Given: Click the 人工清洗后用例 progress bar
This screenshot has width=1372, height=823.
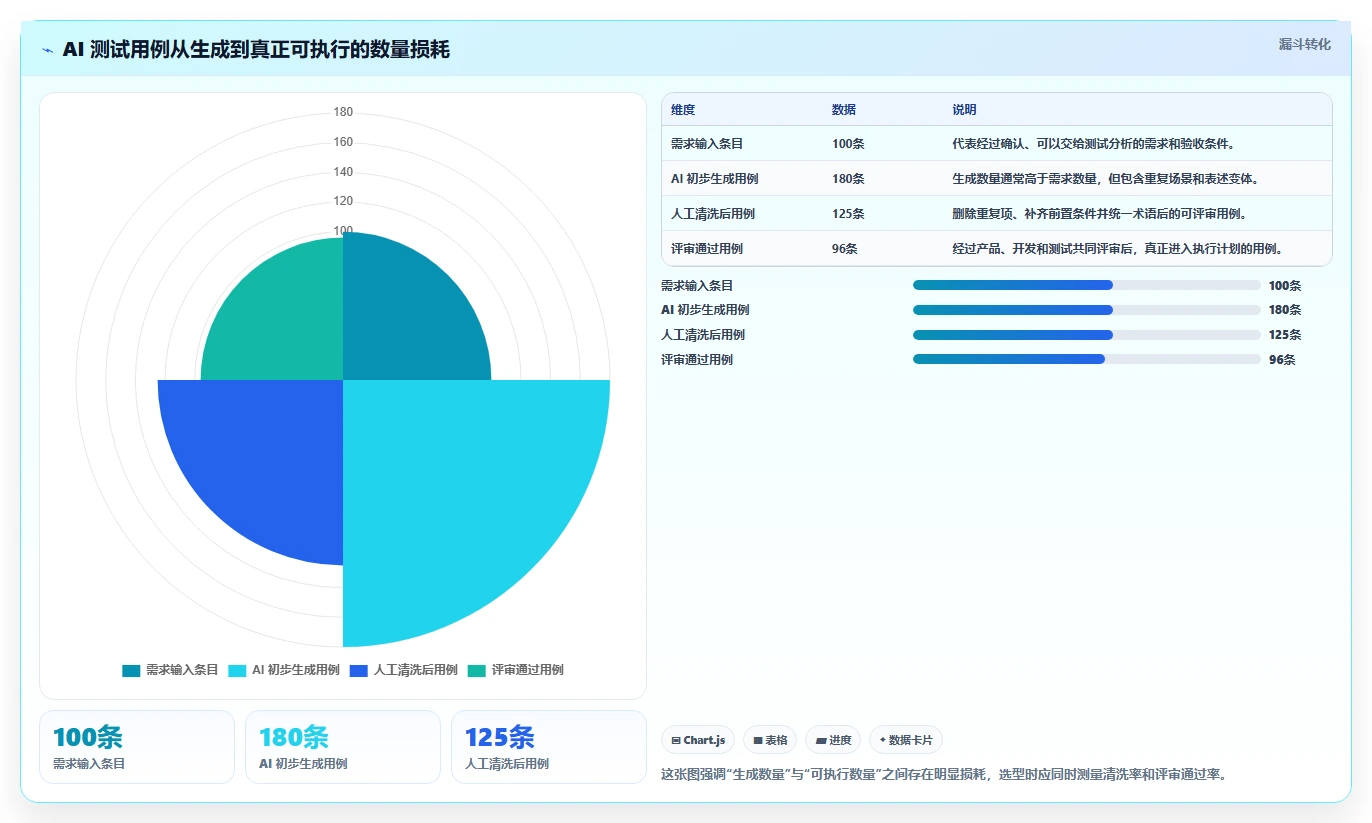Looking at the screenshot, I should [1087, 335].
